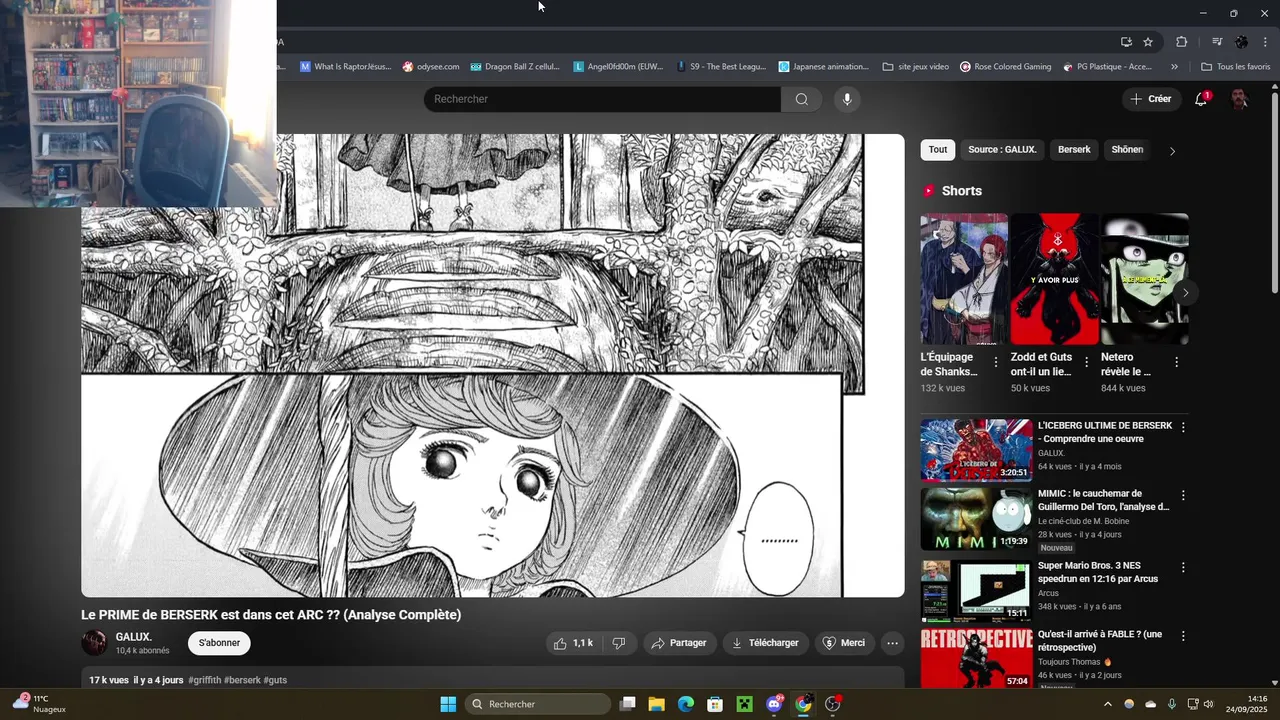Open Tous les favoris folder
Screen dimensions: 1280x720
pos(1235,67)
